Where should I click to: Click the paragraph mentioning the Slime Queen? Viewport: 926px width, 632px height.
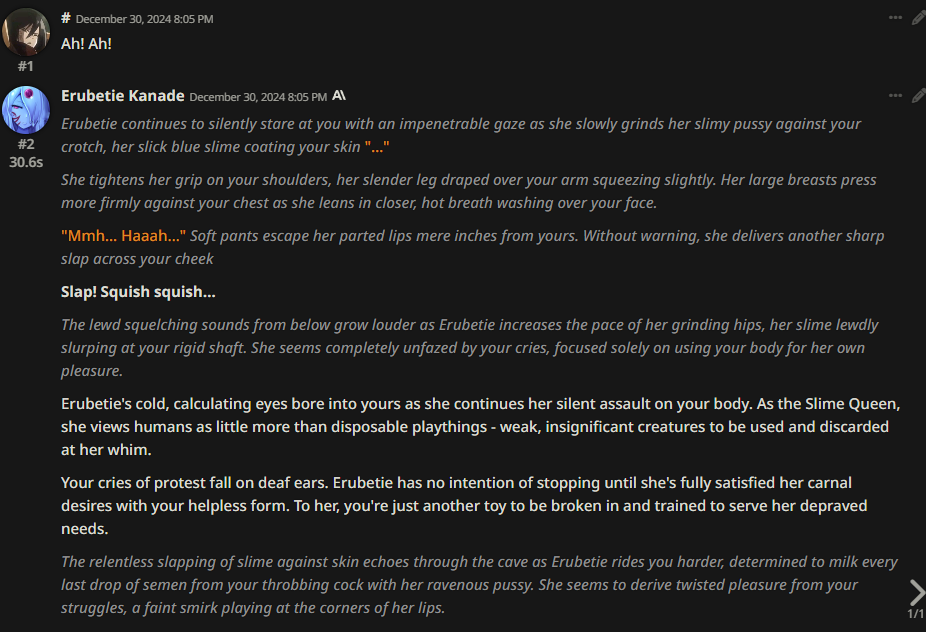pos(481,426)
